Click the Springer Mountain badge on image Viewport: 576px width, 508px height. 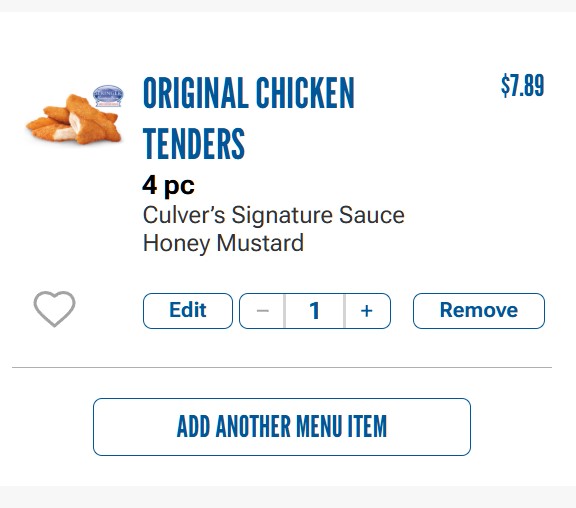108,96
